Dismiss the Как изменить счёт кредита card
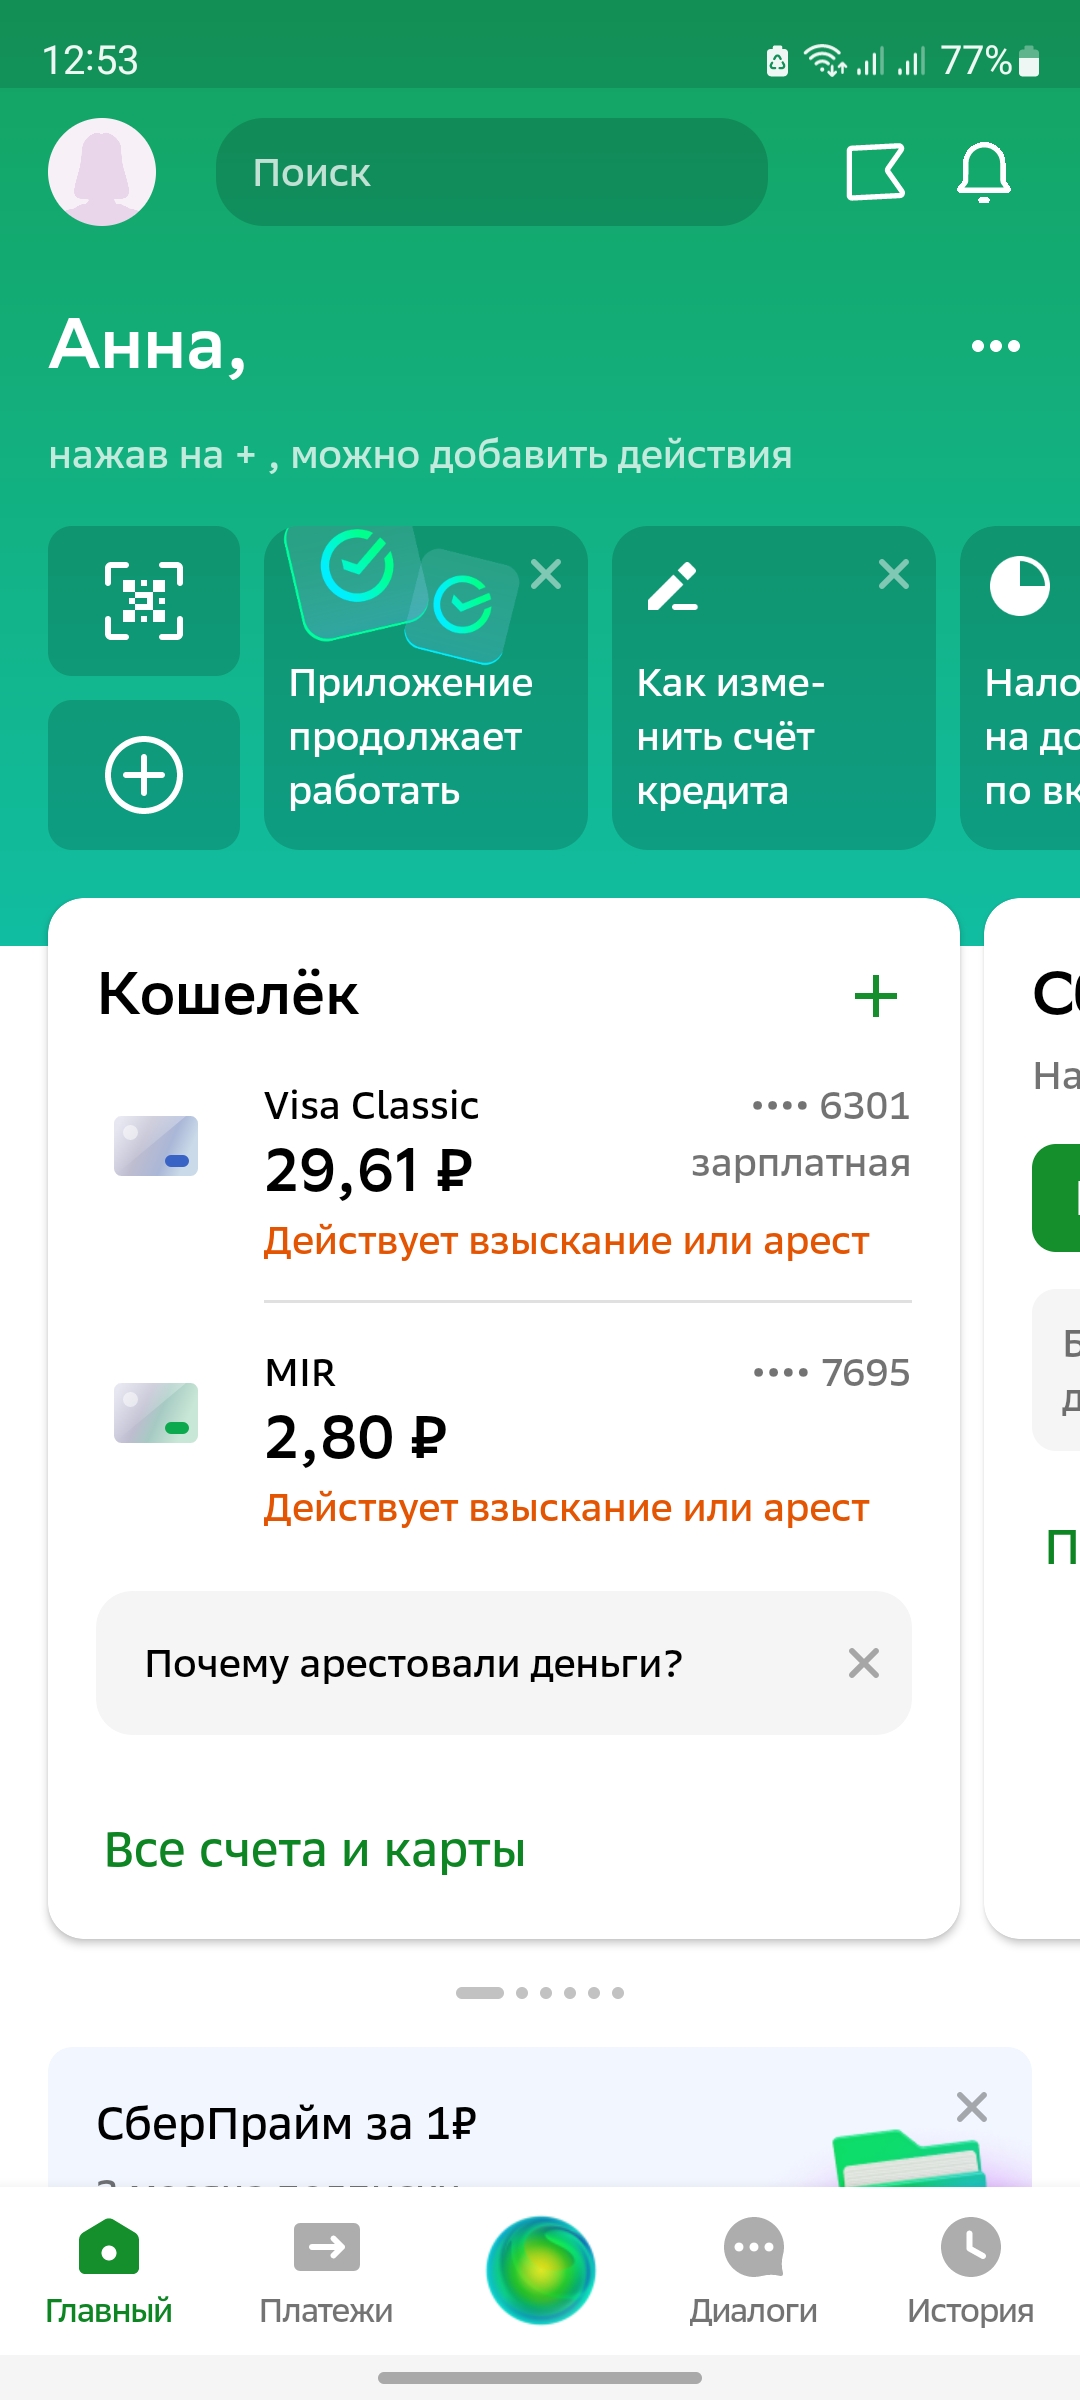This screenshot has width=1080, height=2400. click(894, 574)
